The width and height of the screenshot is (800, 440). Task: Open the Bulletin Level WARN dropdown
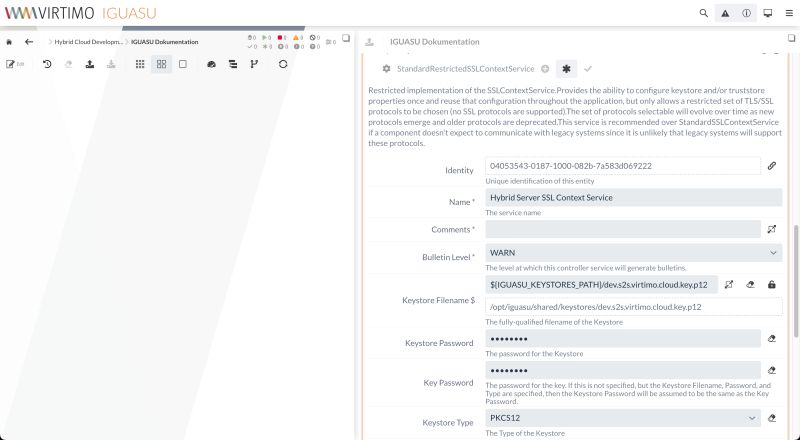[x=633, y=253]
